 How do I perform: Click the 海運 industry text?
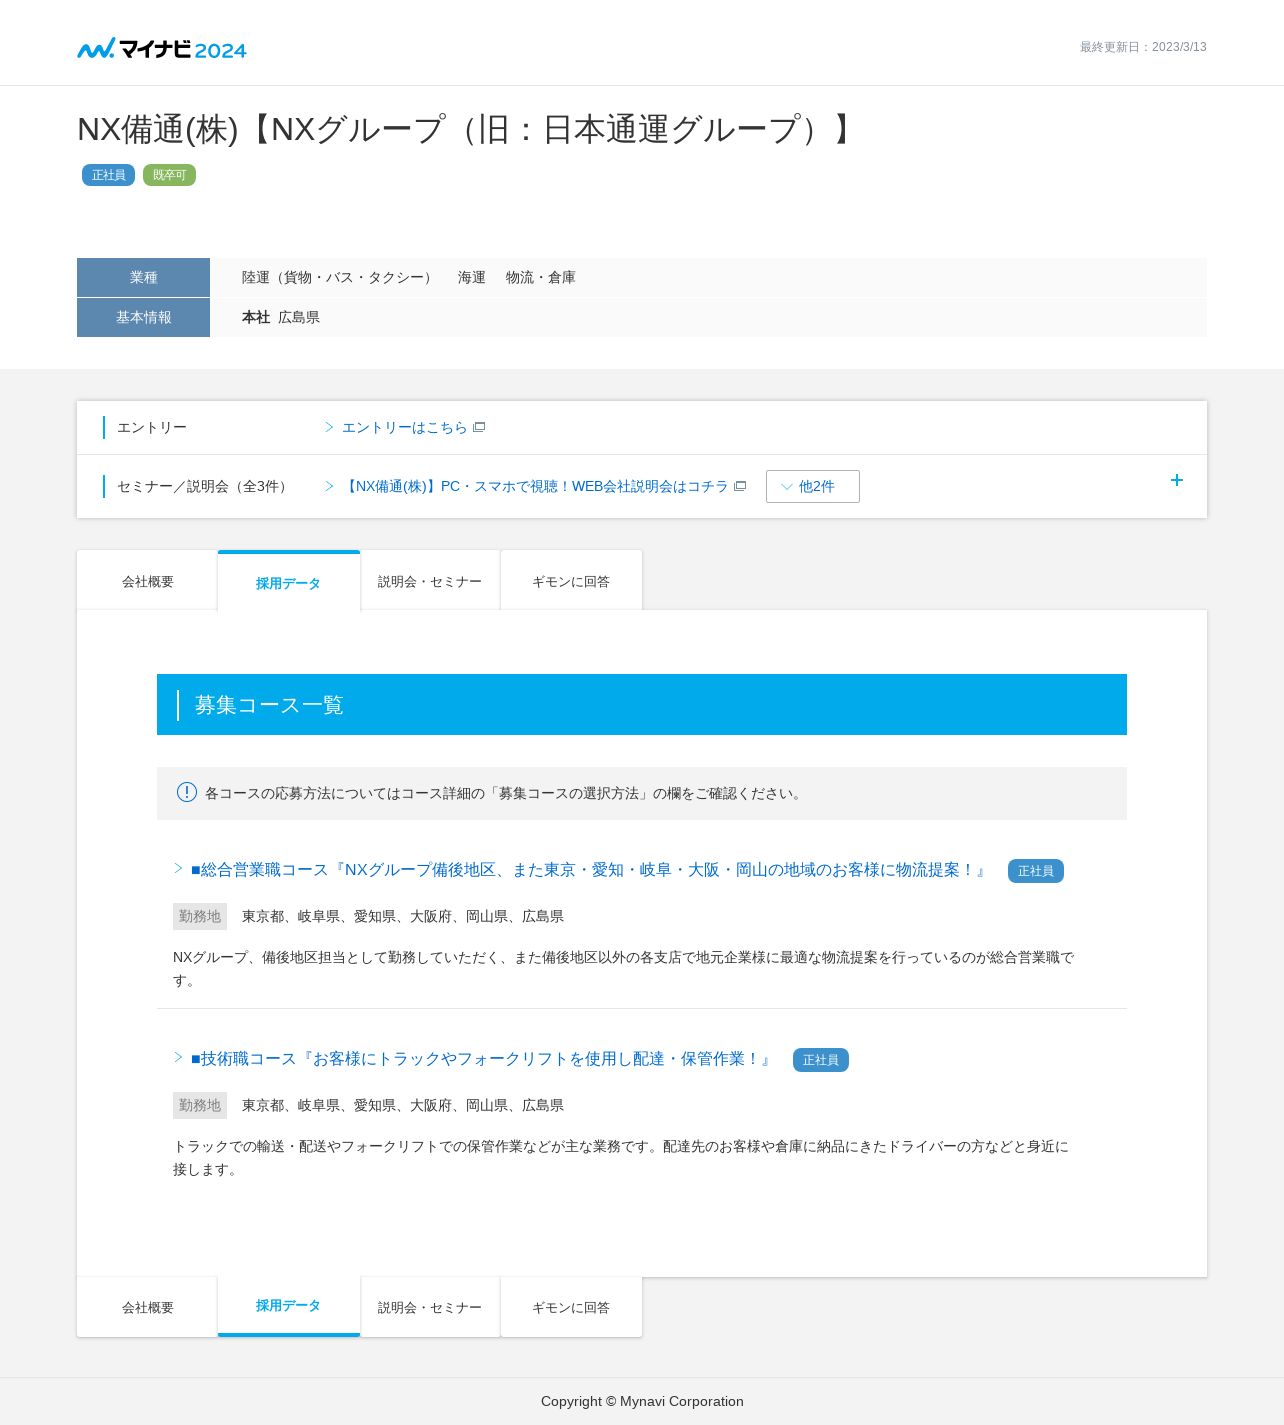tap(472, 277)
